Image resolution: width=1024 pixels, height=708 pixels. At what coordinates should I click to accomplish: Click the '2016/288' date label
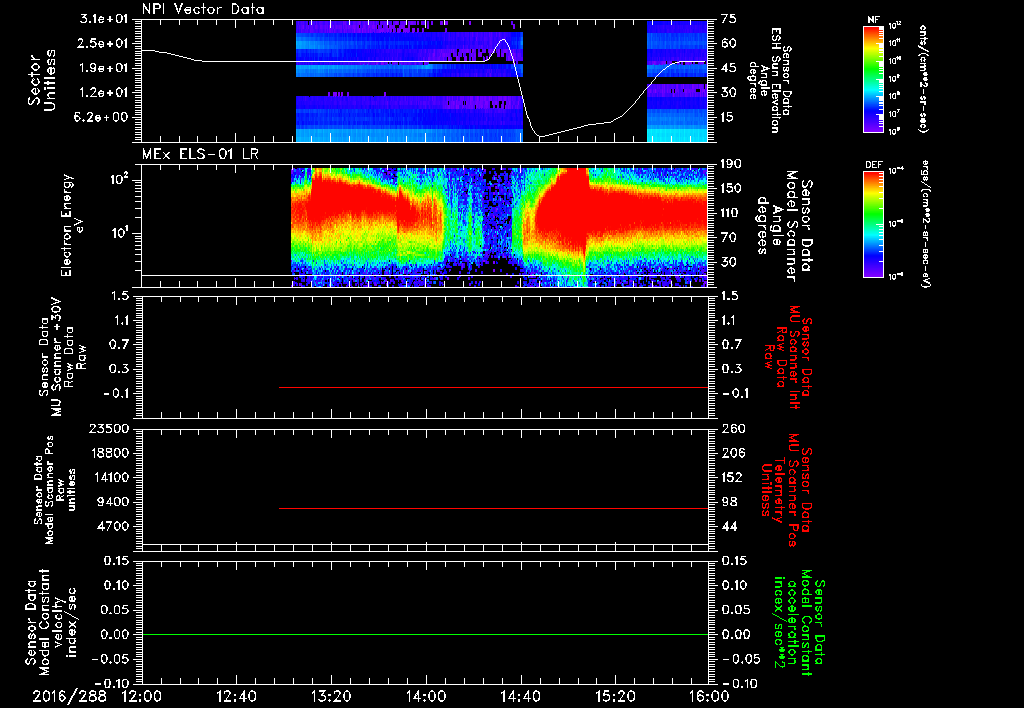coord(69,696)
